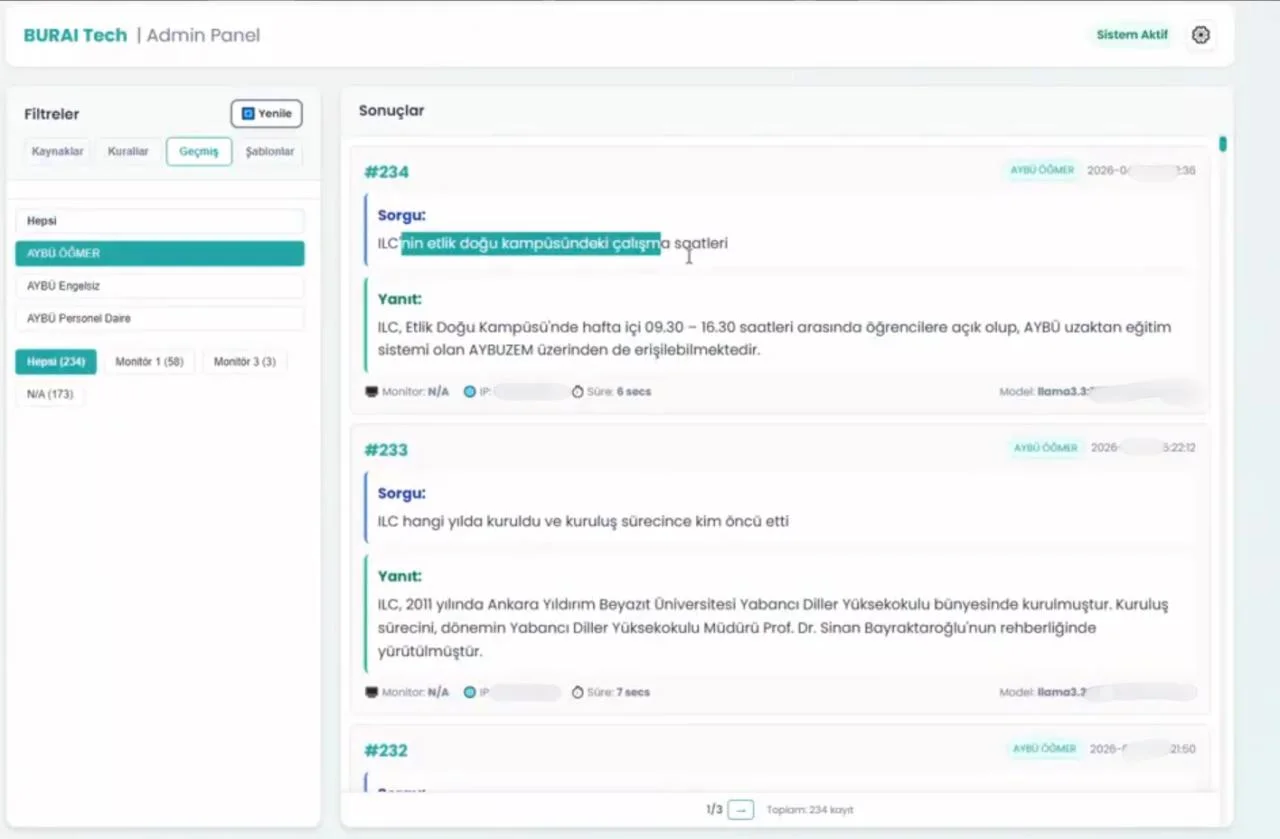Select the Geçmiş tab

(x=199, y=152)
